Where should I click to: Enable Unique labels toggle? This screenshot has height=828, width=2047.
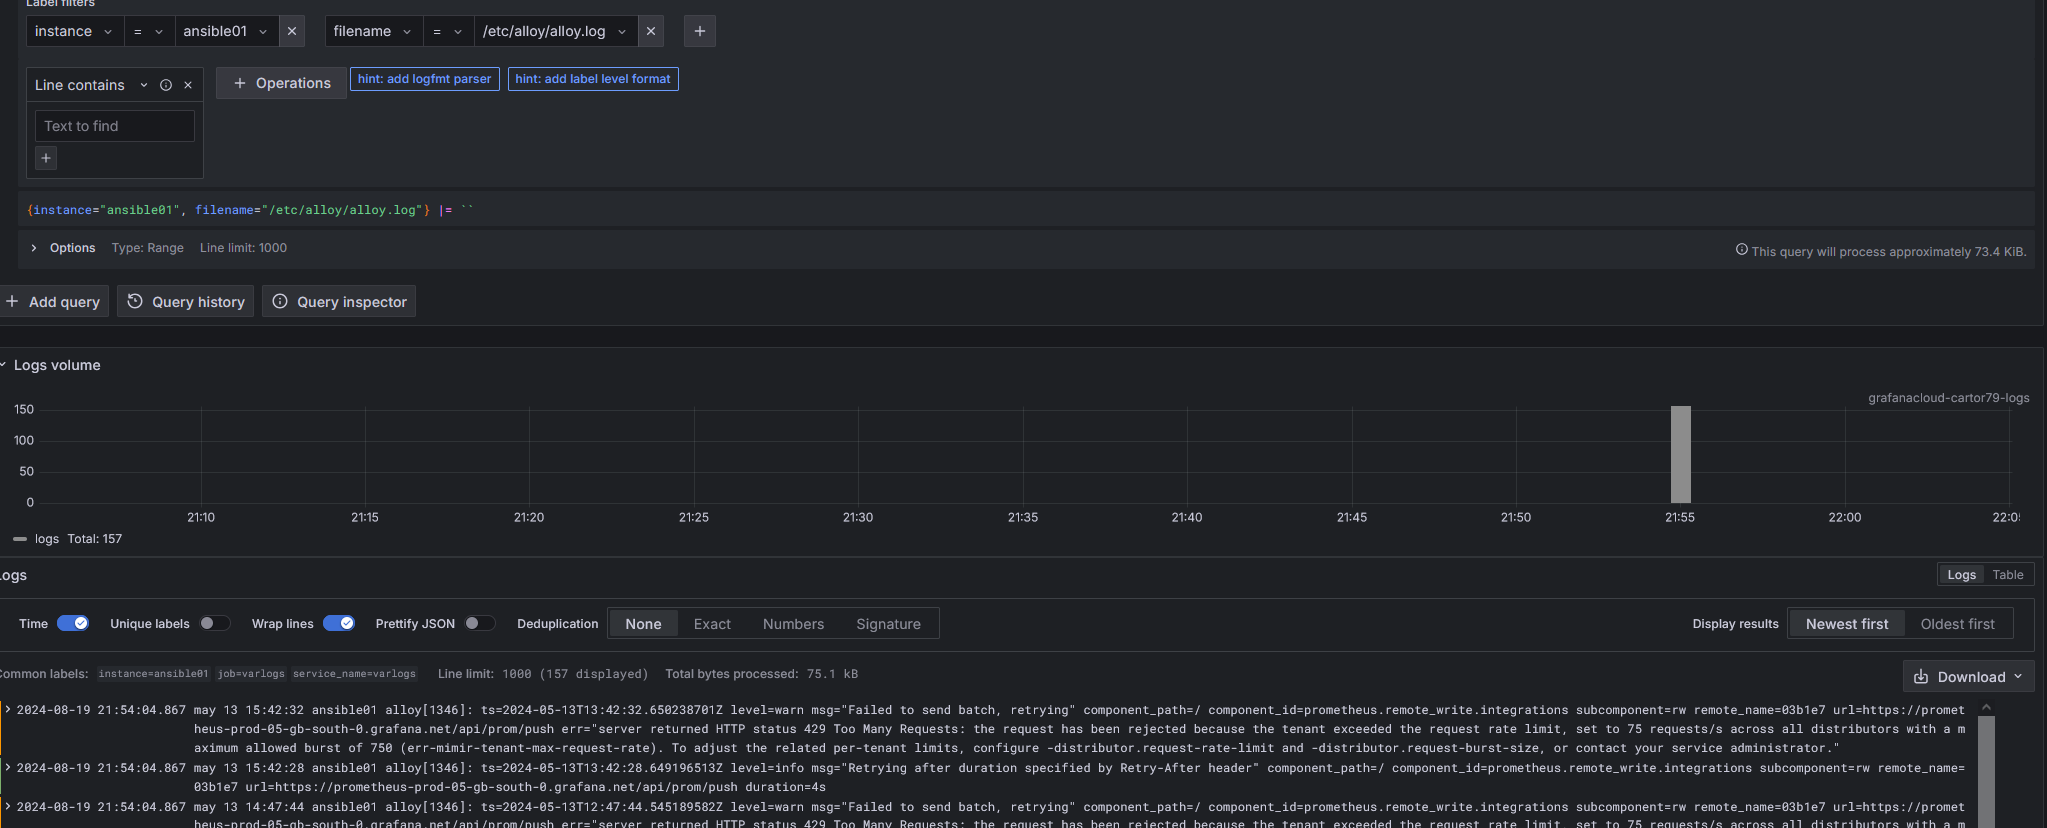pos(214,623)
